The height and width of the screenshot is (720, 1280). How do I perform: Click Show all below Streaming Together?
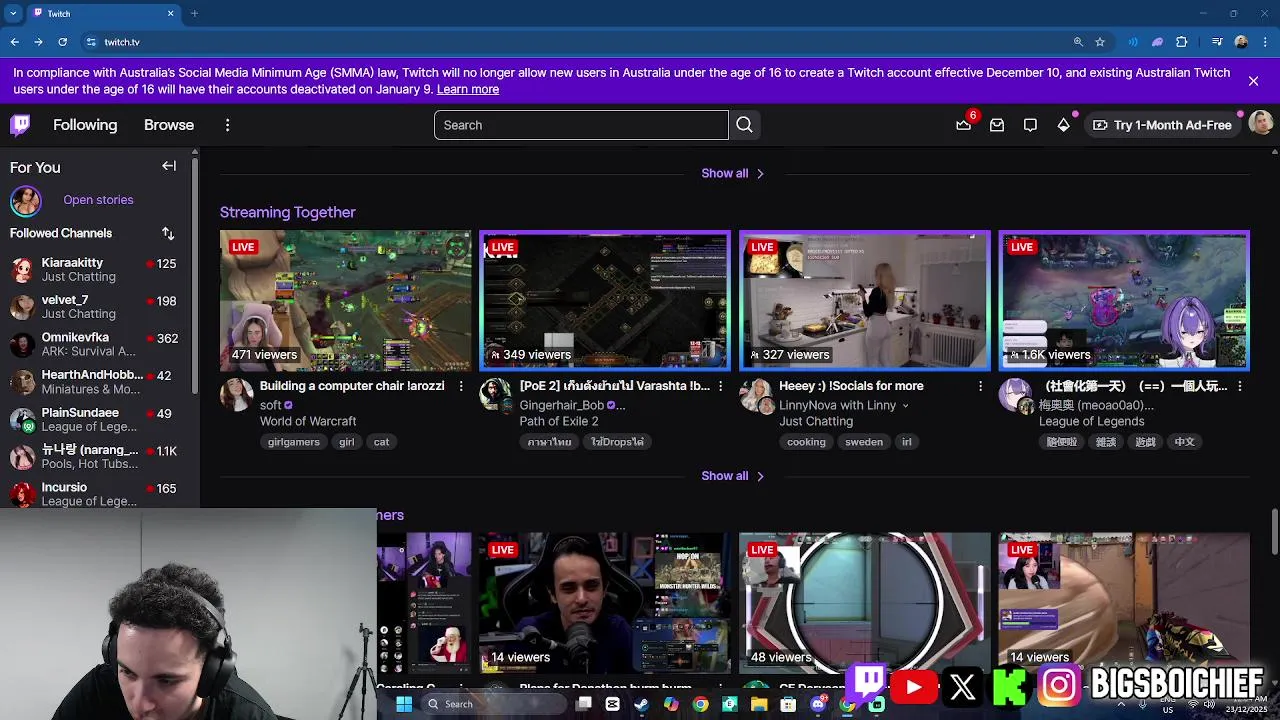(733, 476)
